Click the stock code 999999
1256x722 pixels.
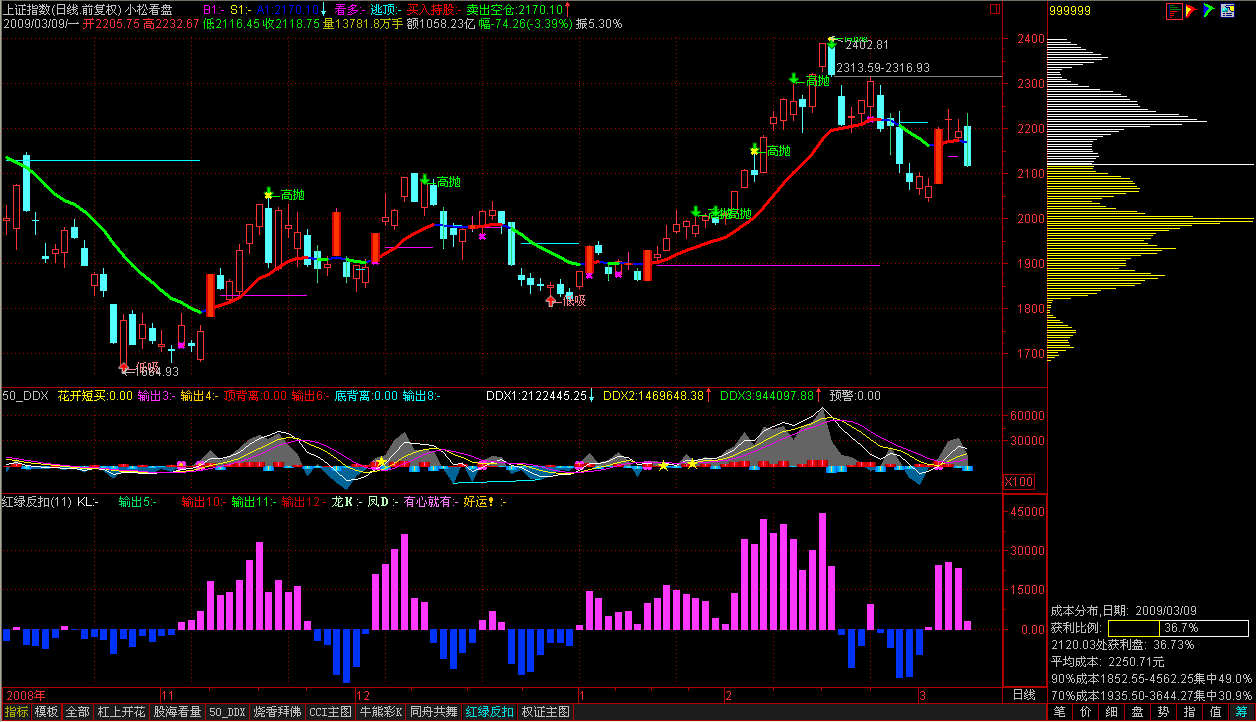(x=1070, y=11)
